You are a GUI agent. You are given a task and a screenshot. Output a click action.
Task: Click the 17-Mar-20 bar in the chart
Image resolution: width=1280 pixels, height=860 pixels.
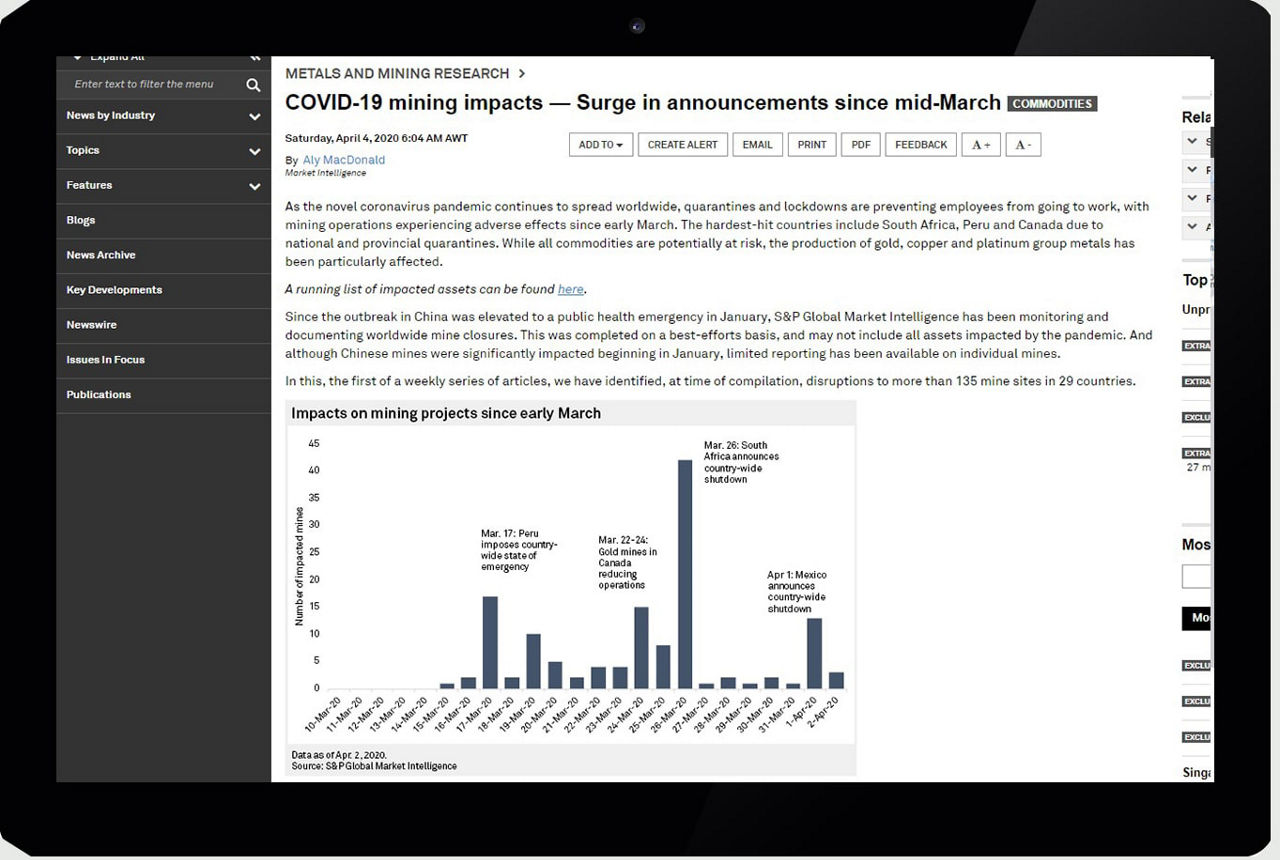pyautogui.click(x=490, y=642)
